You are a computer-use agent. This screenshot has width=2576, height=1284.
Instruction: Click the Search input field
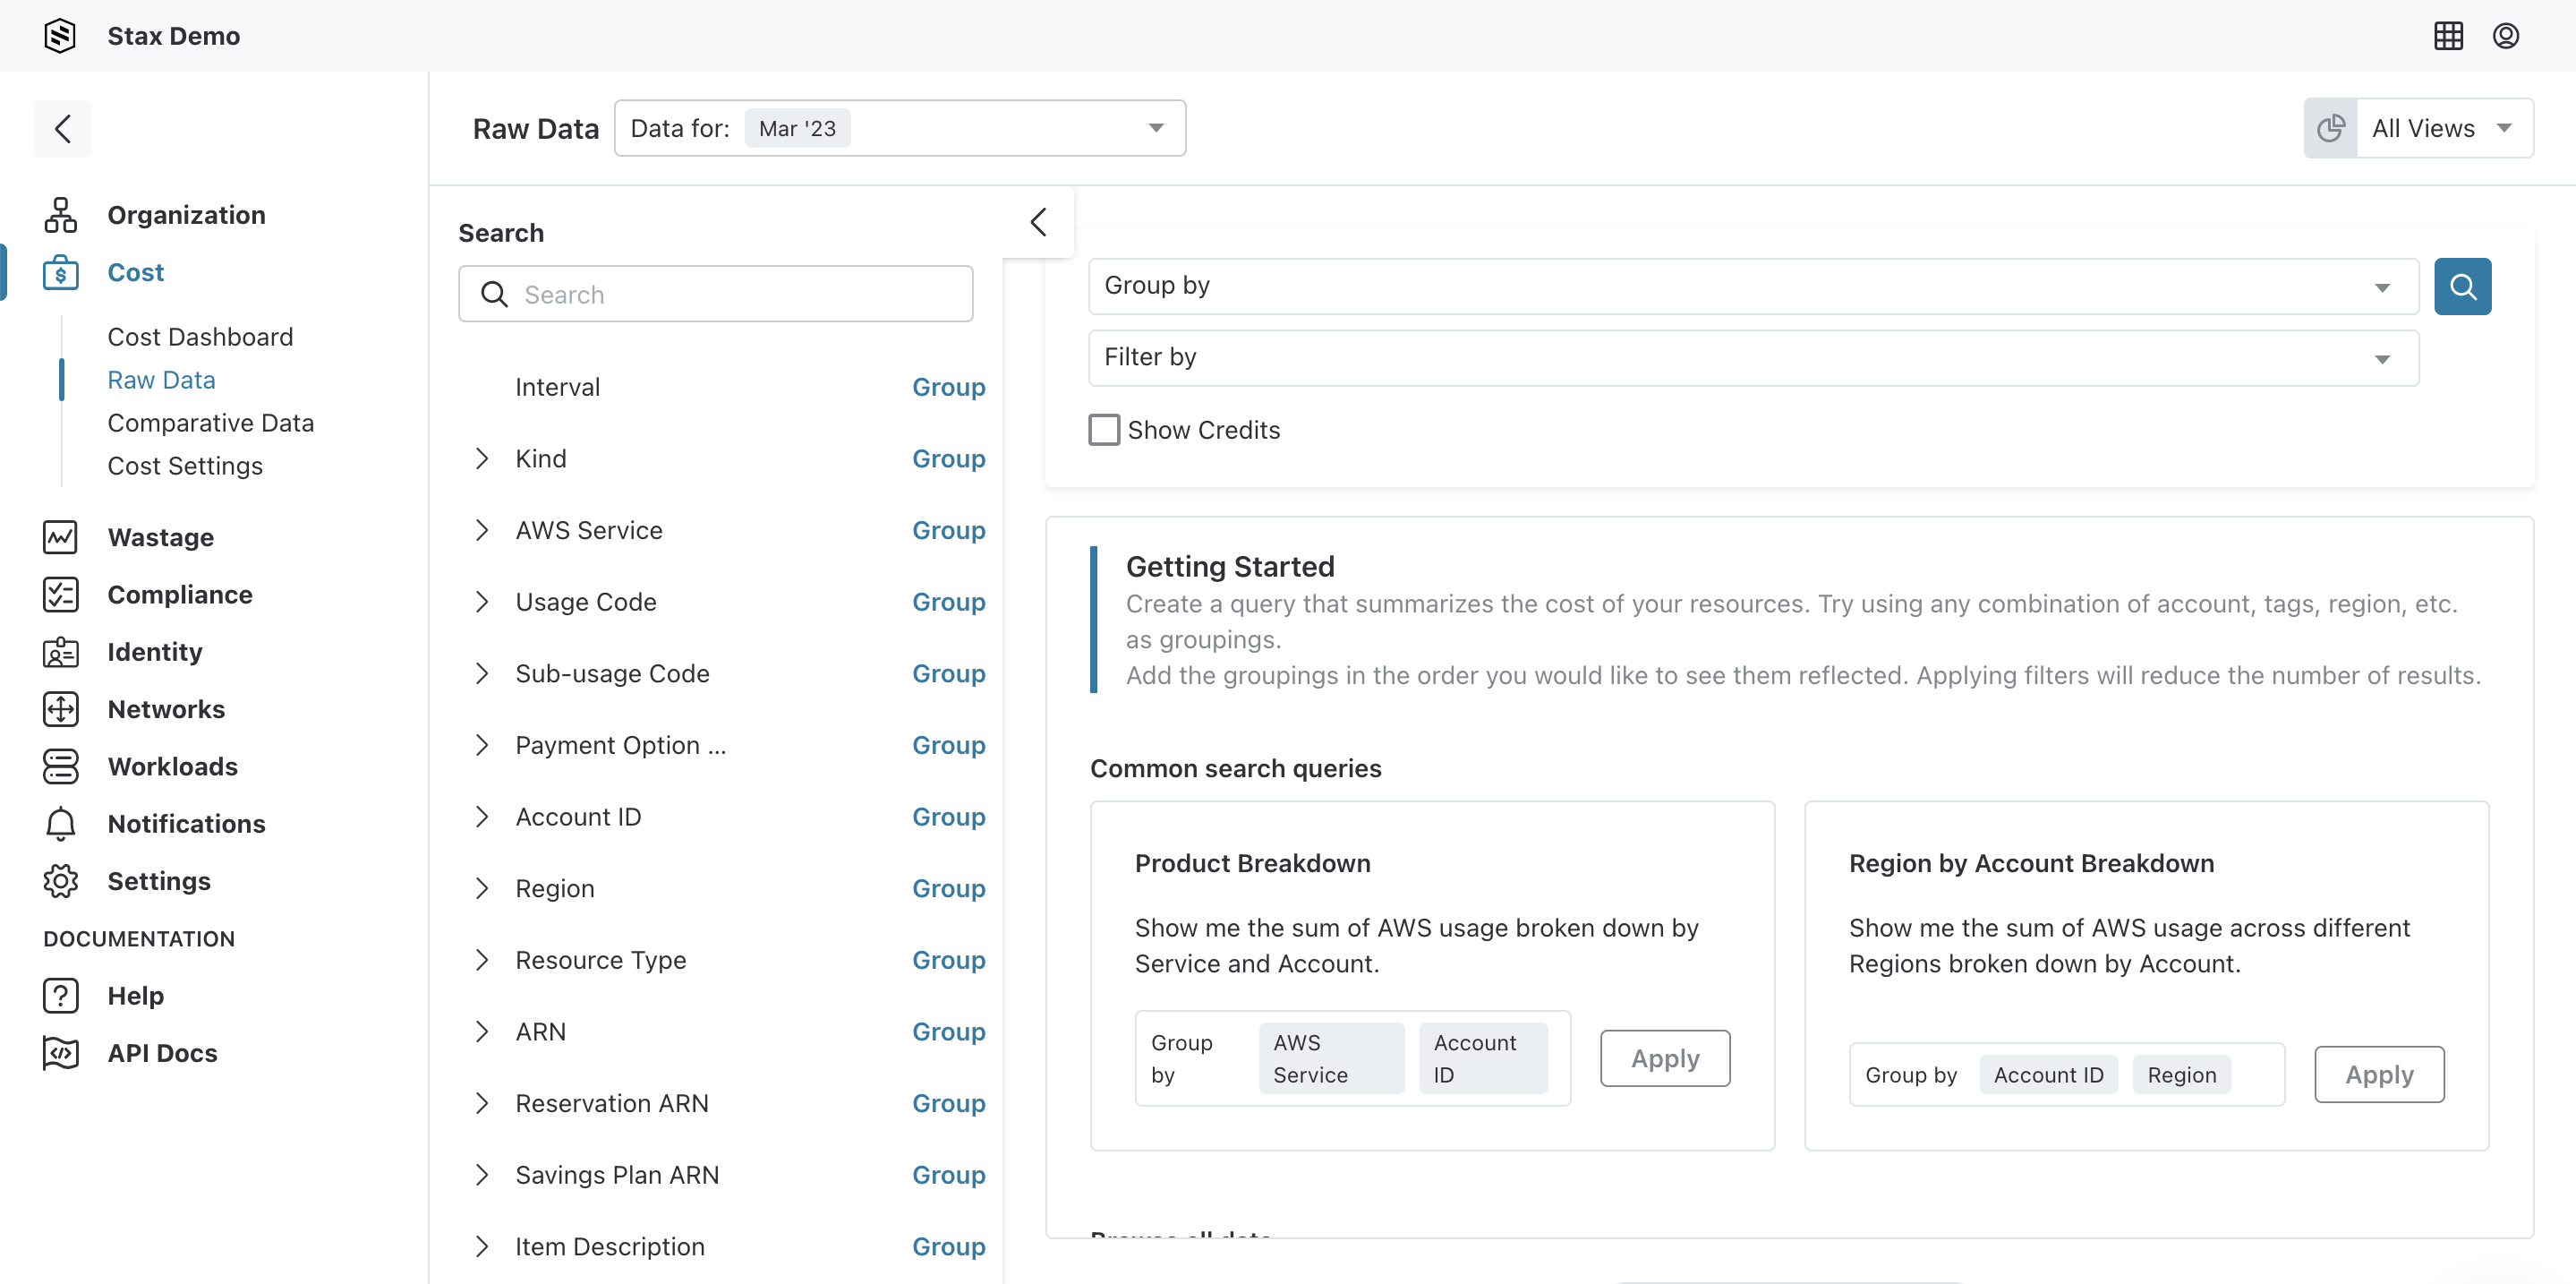point(714,295)
